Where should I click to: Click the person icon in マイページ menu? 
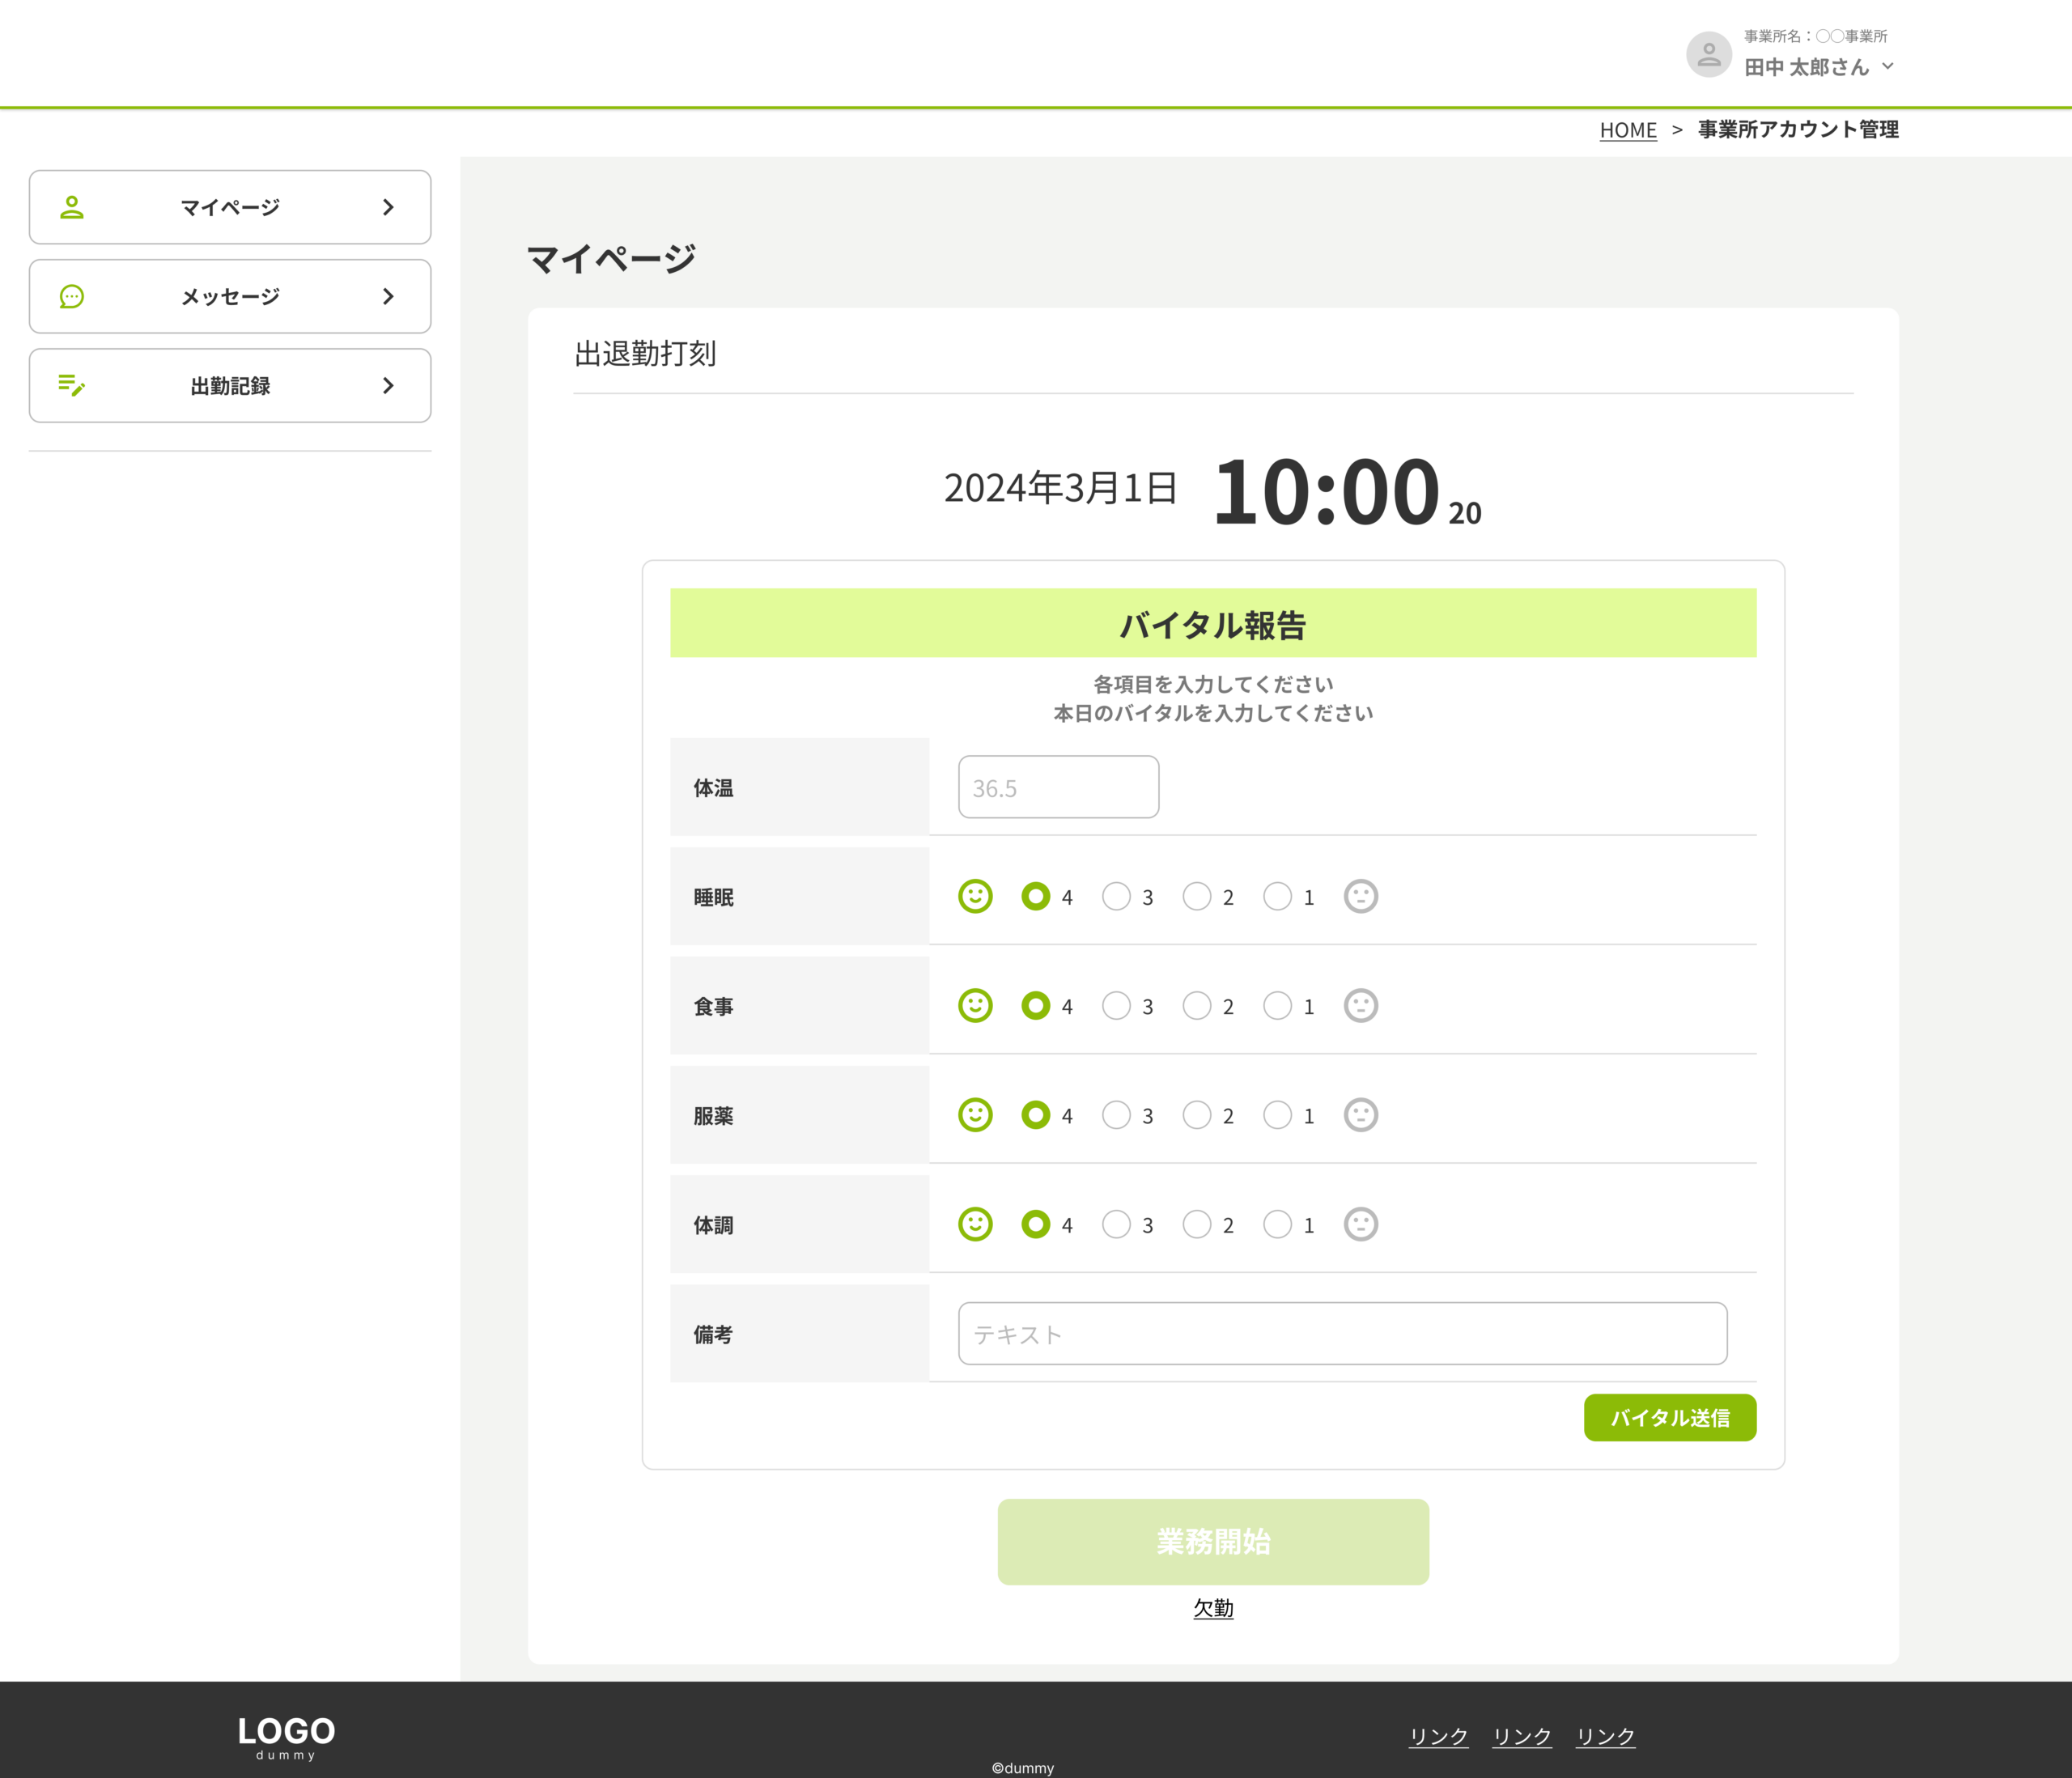point(72,207)
